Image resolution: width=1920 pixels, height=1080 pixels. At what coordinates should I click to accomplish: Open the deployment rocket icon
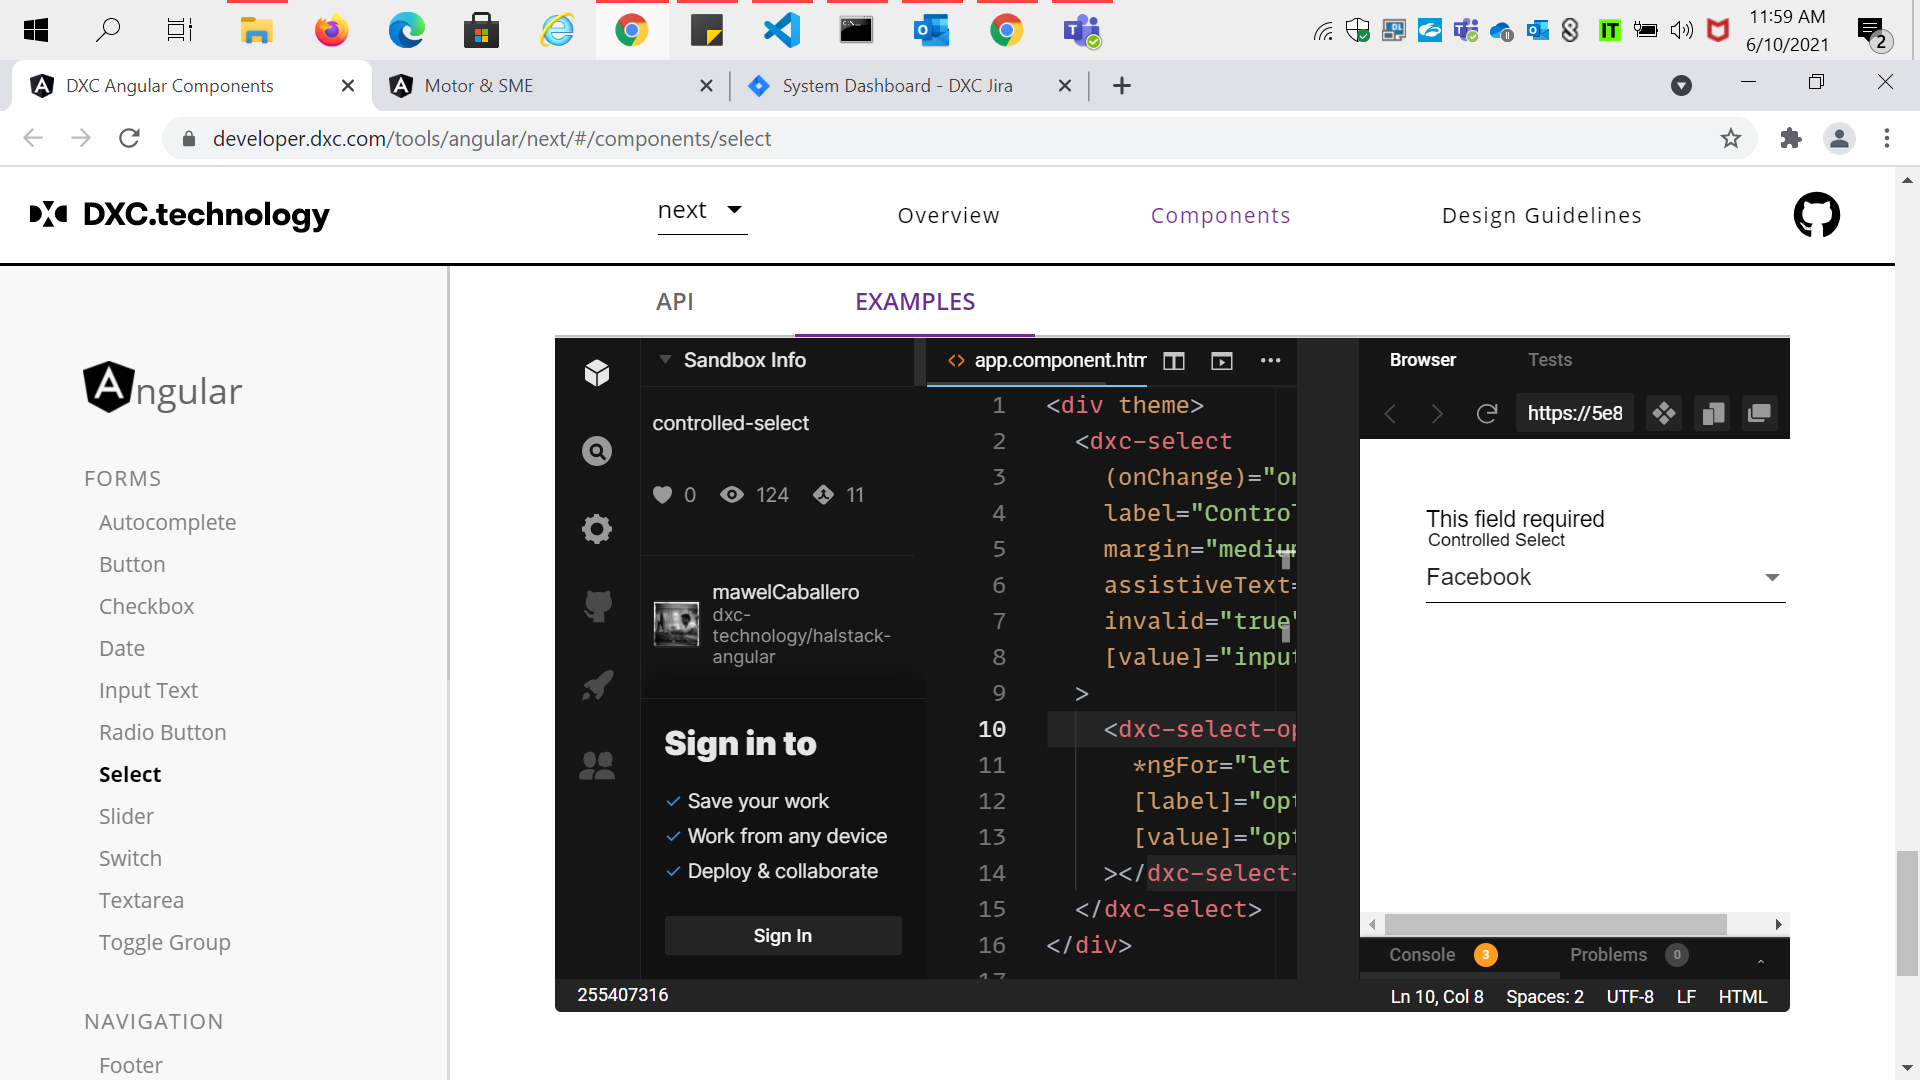click(597, 686)
